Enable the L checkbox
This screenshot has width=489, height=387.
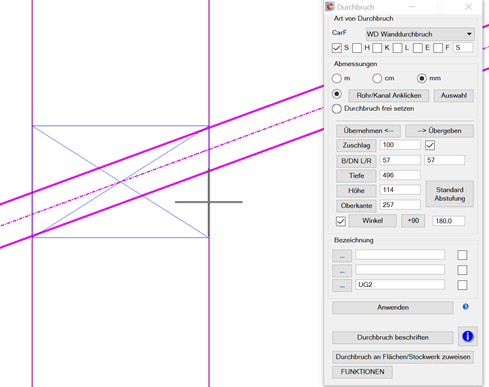[x=397, y=48]
